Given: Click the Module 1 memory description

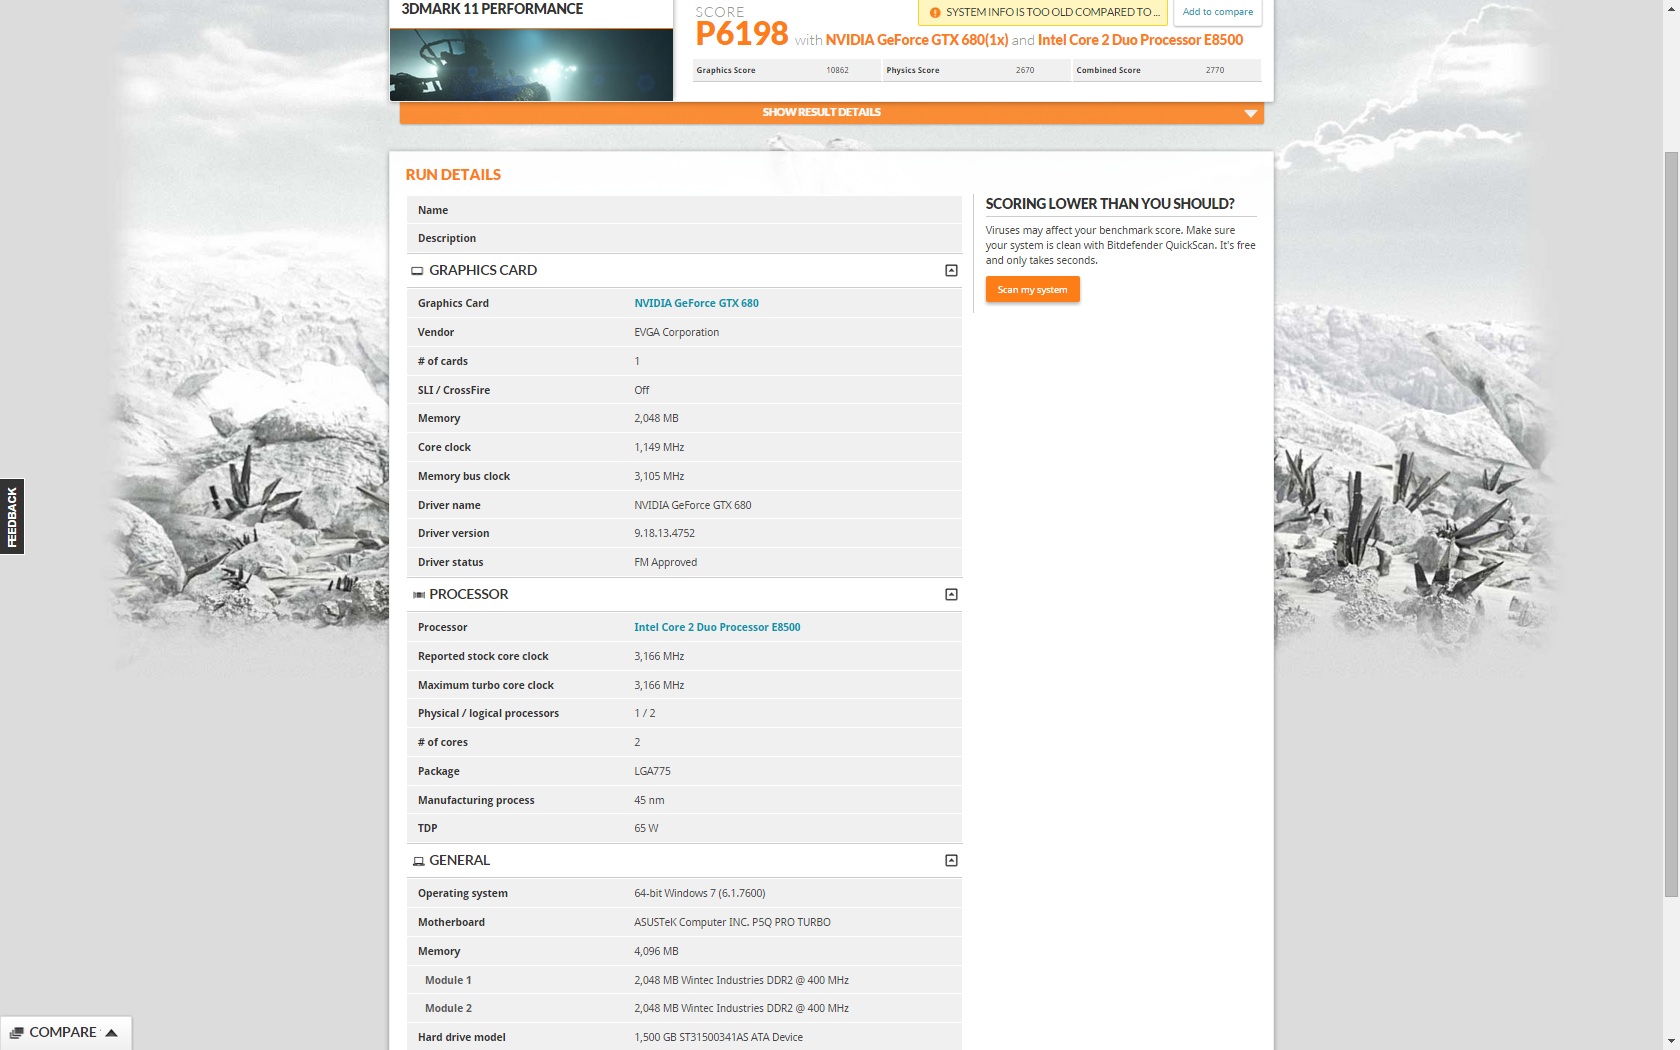Looking at the screenshot, I should point(741,981).
